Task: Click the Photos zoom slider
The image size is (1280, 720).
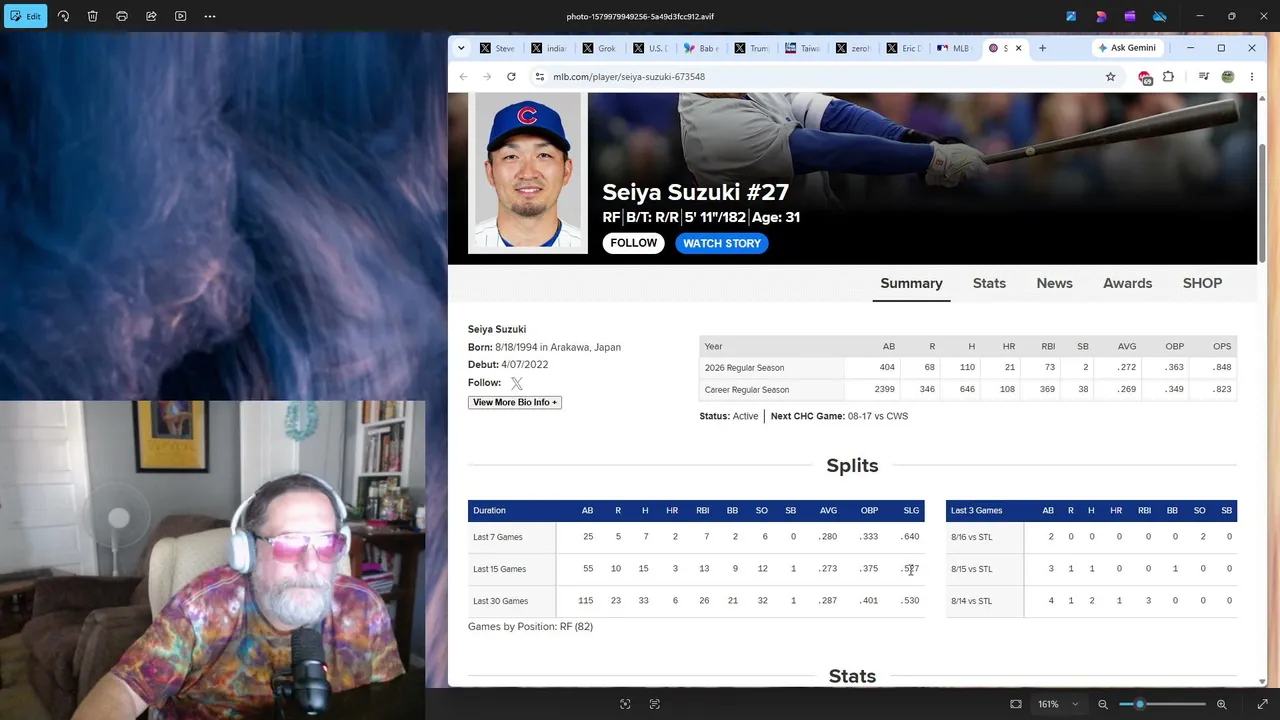Action: coord(1164,704)
